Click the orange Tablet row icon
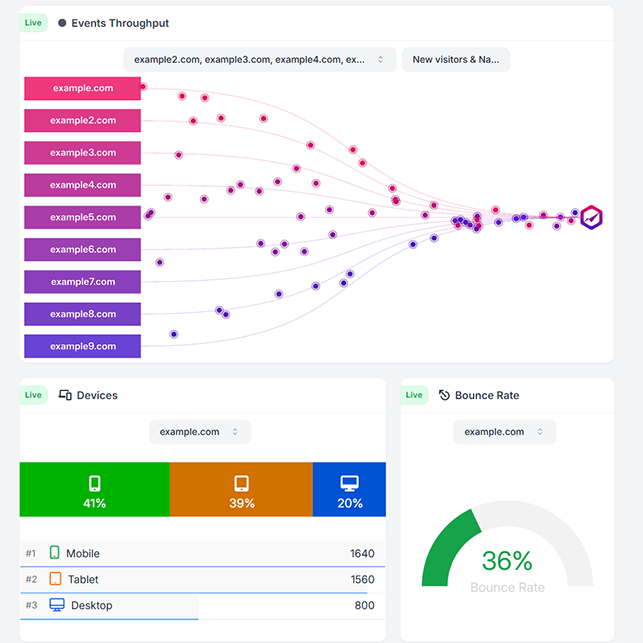The image size is (643, 643). pos(55,579)
